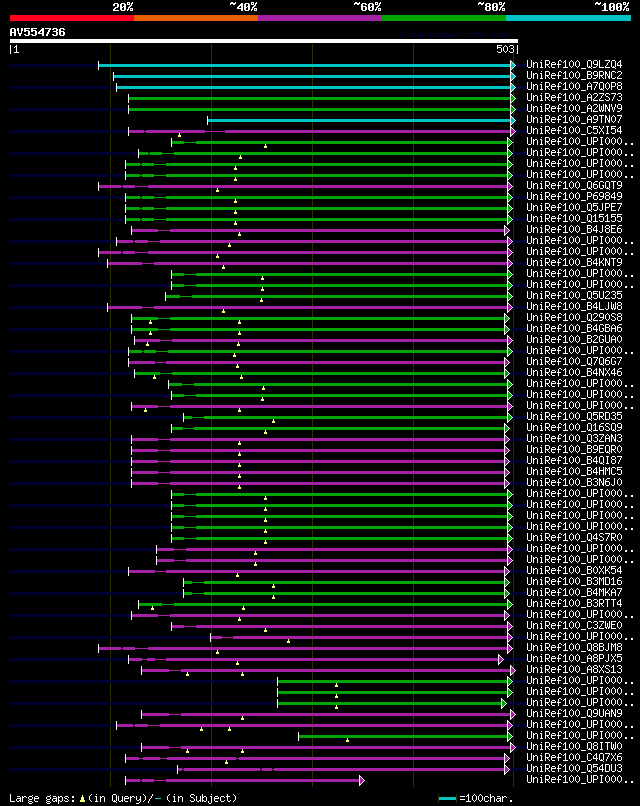Click the orange ~40% legend color segment

(196, 18)
